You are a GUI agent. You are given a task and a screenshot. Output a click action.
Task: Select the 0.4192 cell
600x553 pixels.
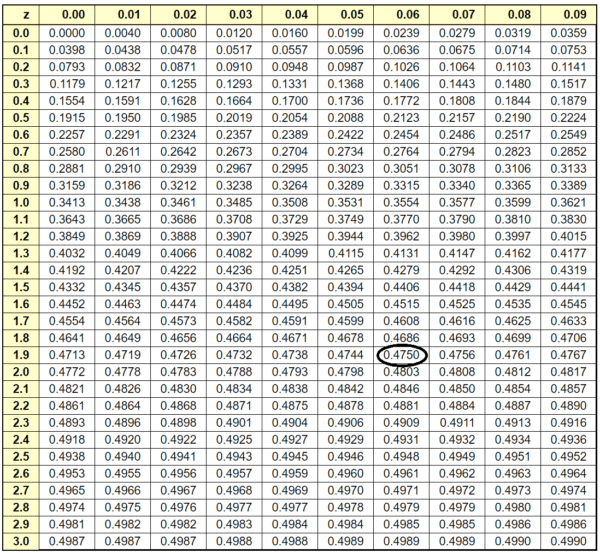click(67, 271)
